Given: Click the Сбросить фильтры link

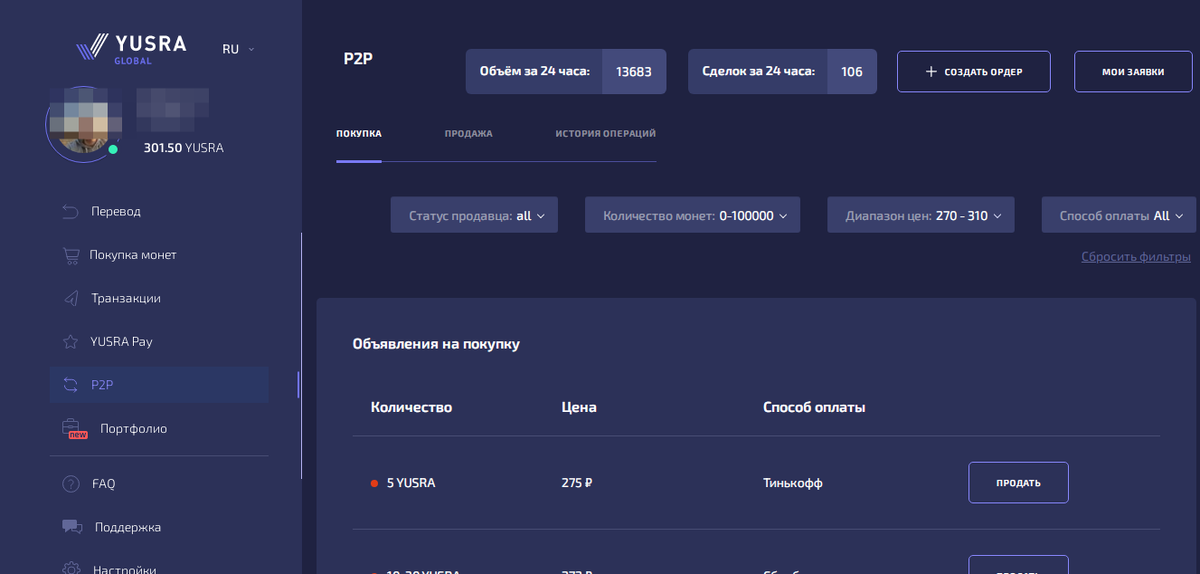Looking at the screenshot, I should [x=1136, y=257].
